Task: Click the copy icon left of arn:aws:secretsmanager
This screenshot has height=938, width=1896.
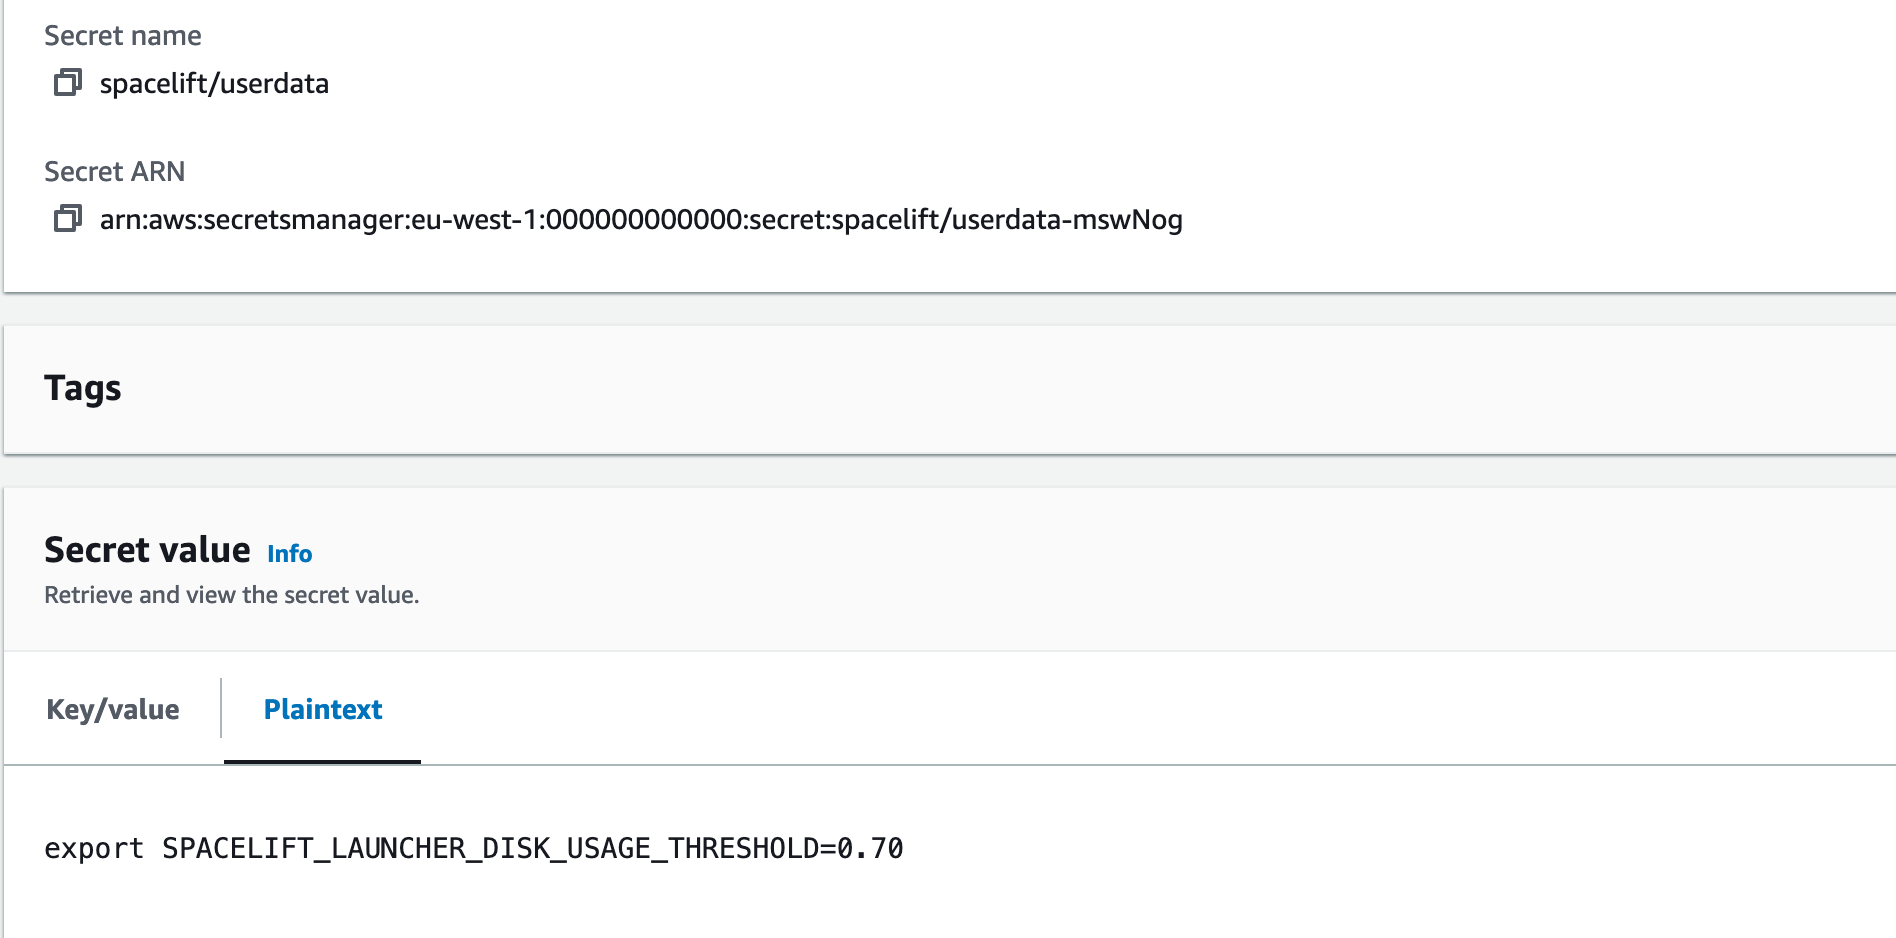Action: point(68,220)
